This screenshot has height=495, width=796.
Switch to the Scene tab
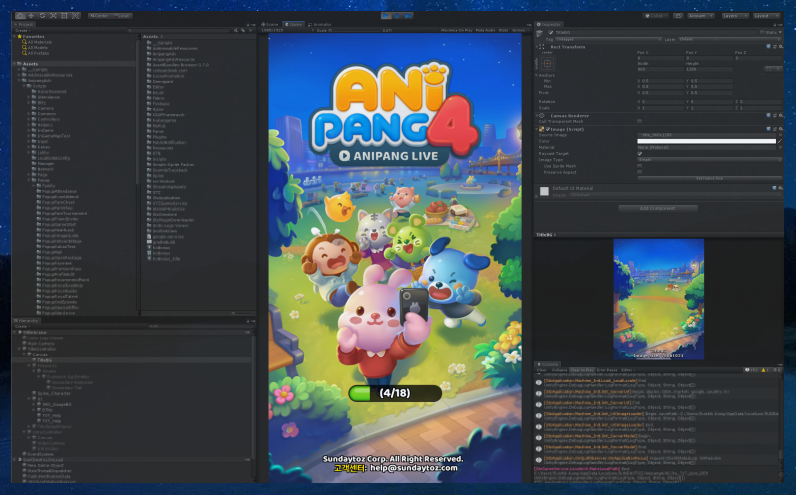click(271, 24)
